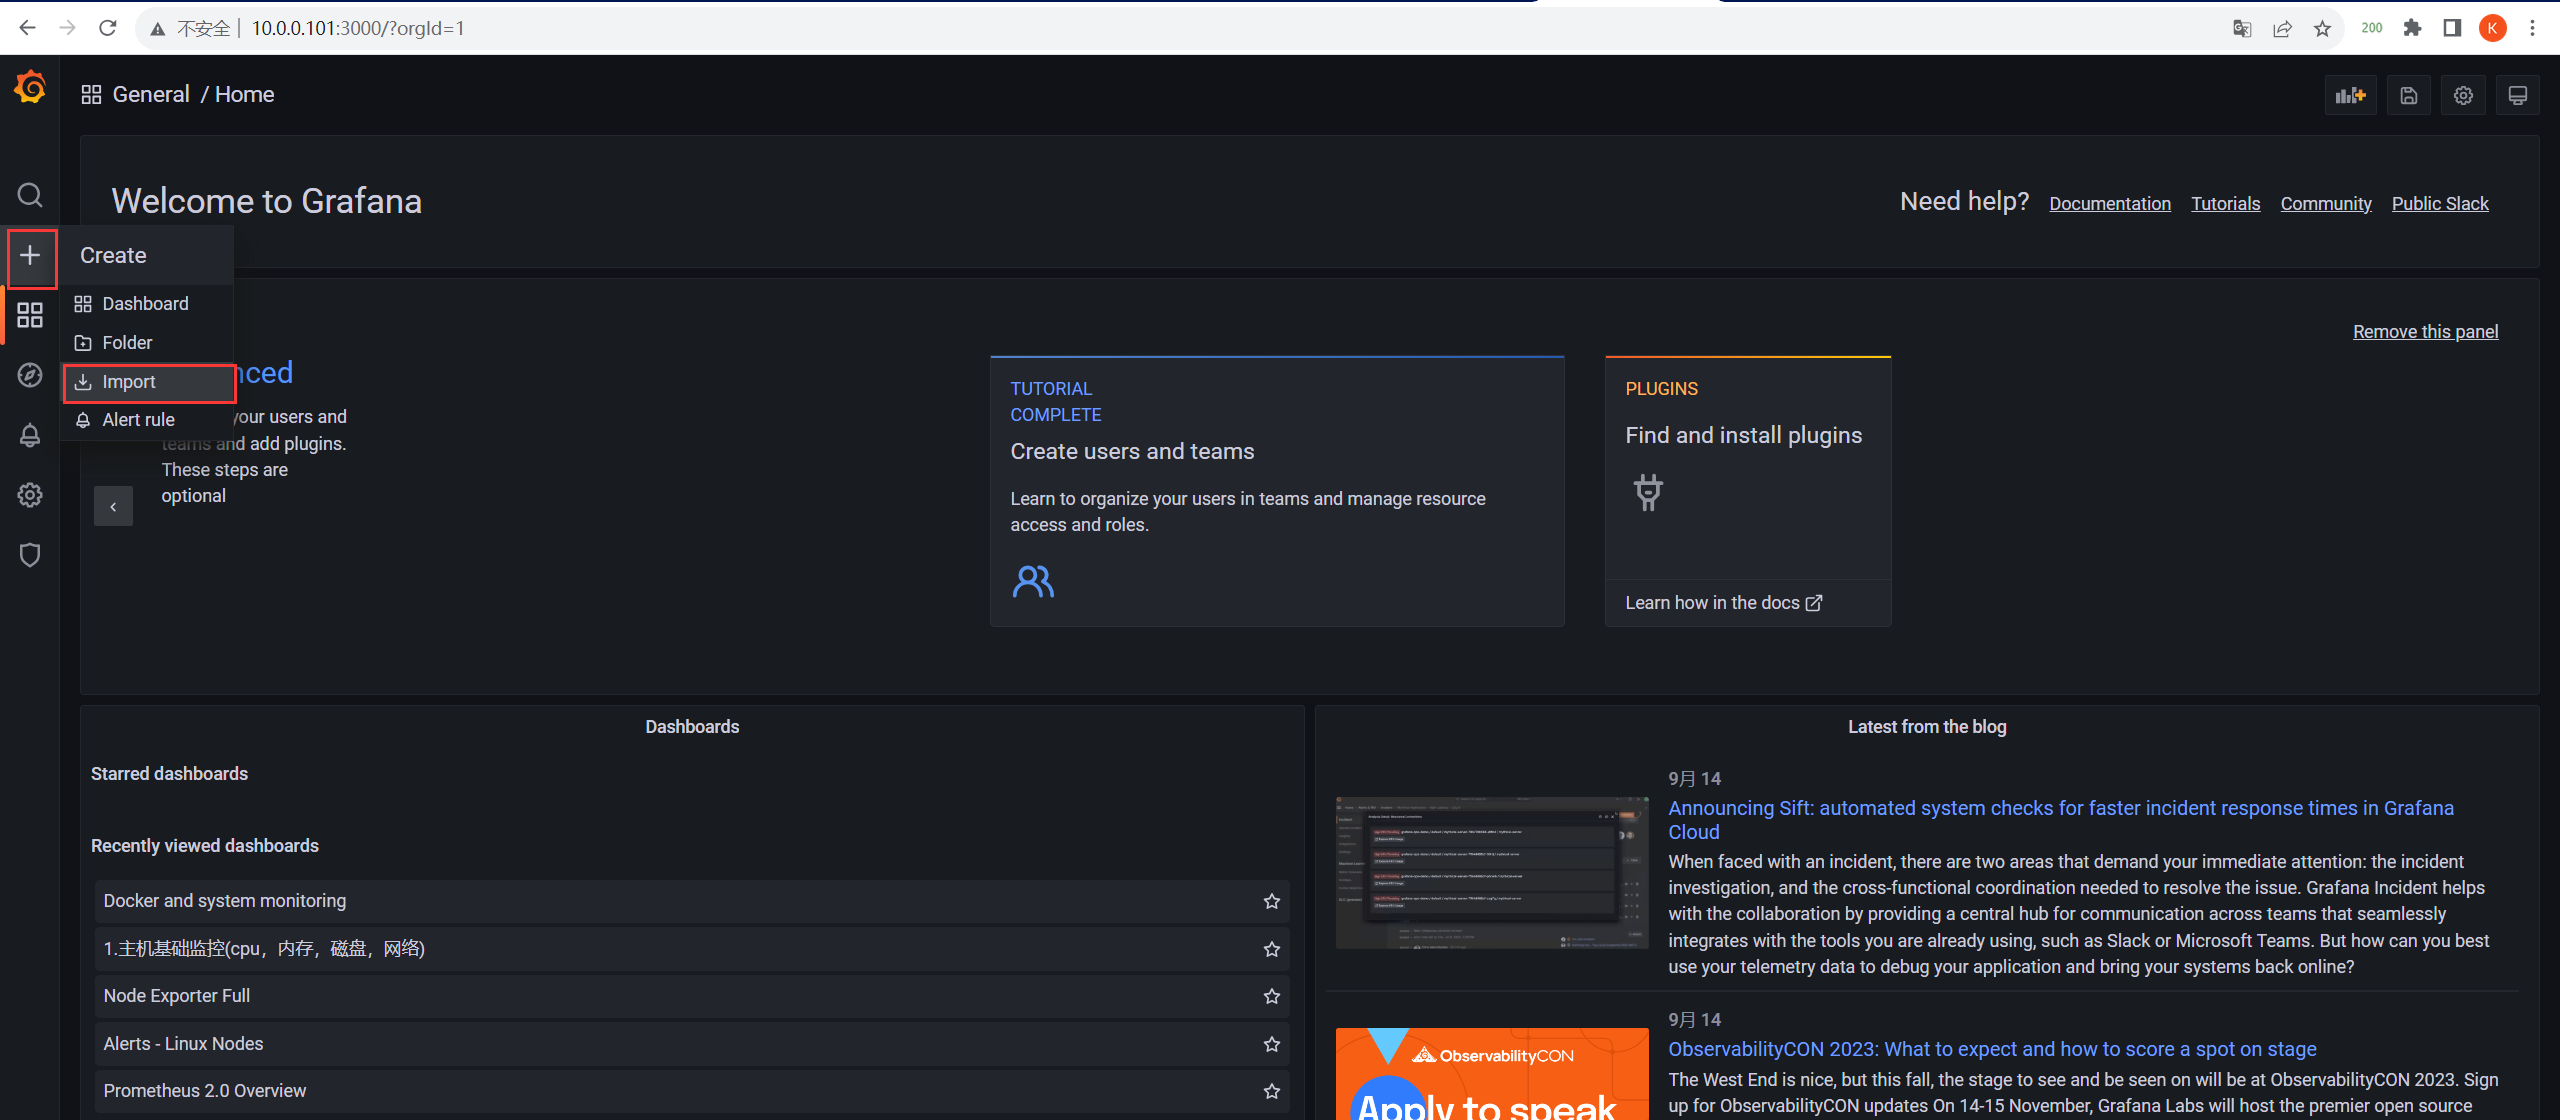Open Docker and system monitoring dashboard
Image resolution: width=2560 pixels, height=1120 pixels.
tap(692, 901)
